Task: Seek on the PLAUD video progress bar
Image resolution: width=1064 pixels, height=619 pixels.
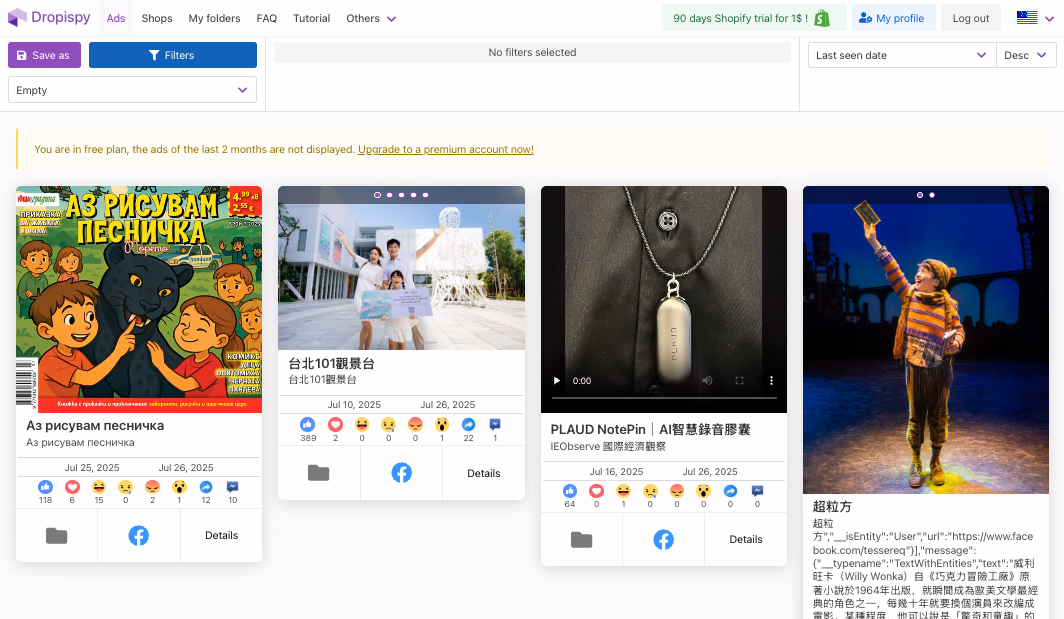Action: tap(664, 397)
